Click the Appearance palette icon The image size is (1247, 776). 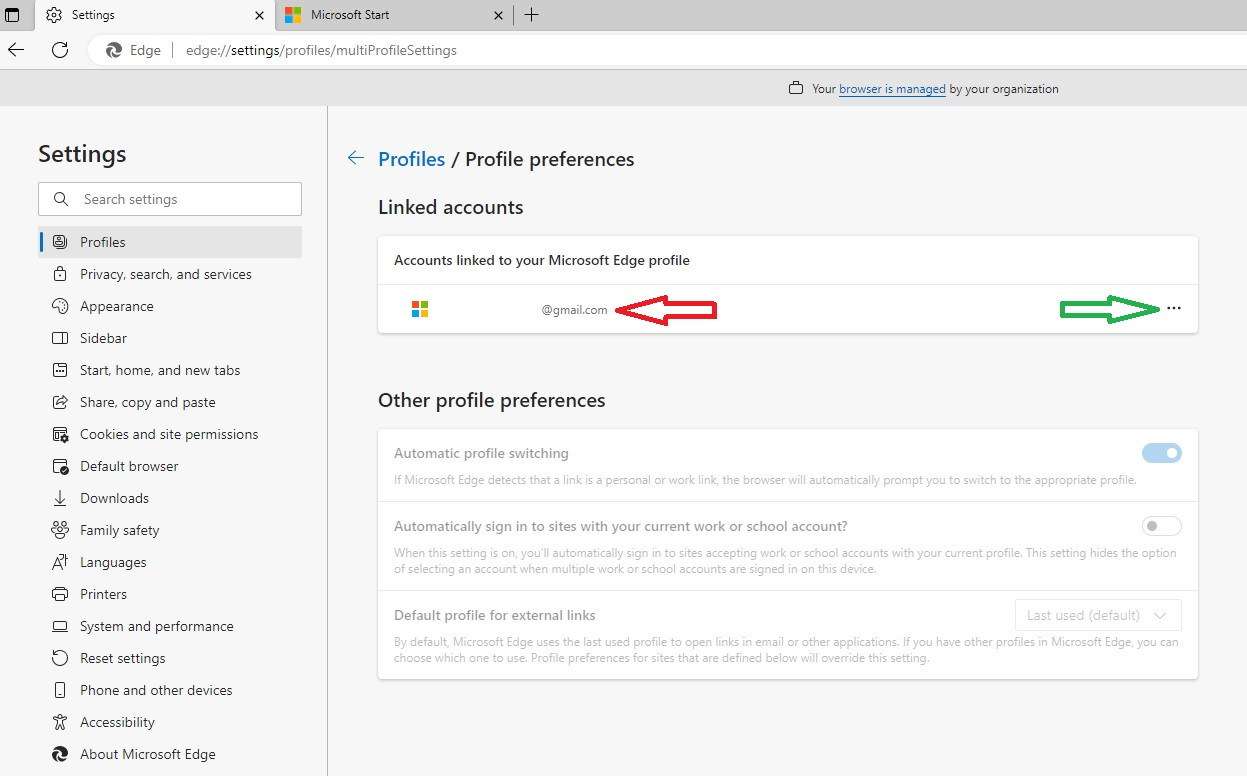[x=60, y=306]
